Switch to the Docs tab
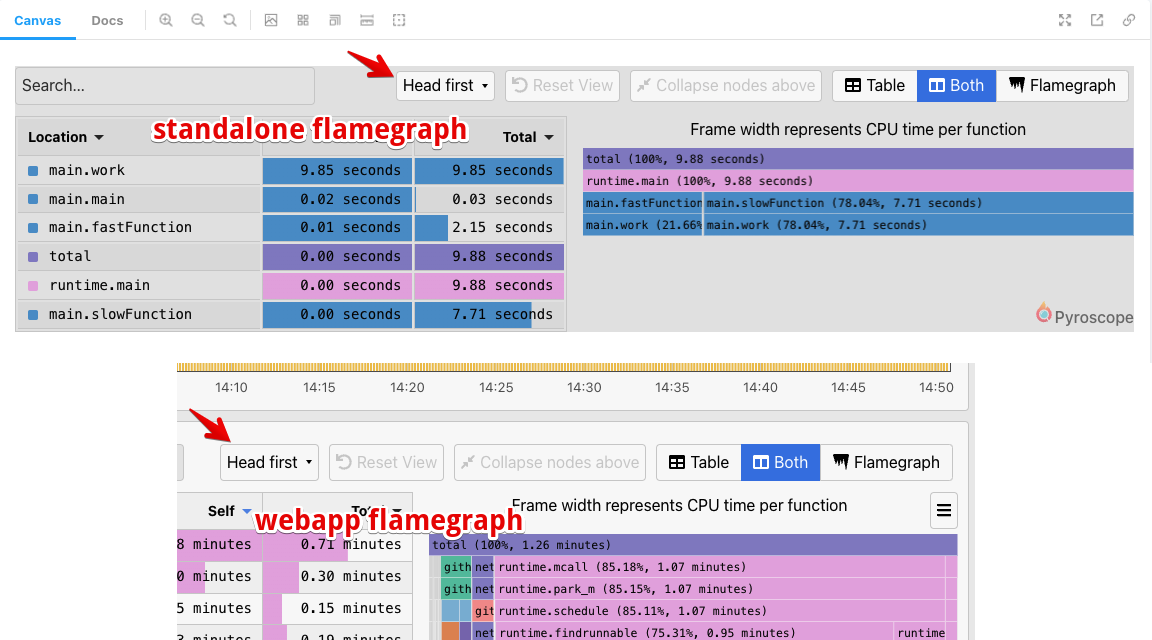1152x640 pixels. [107, 21]
